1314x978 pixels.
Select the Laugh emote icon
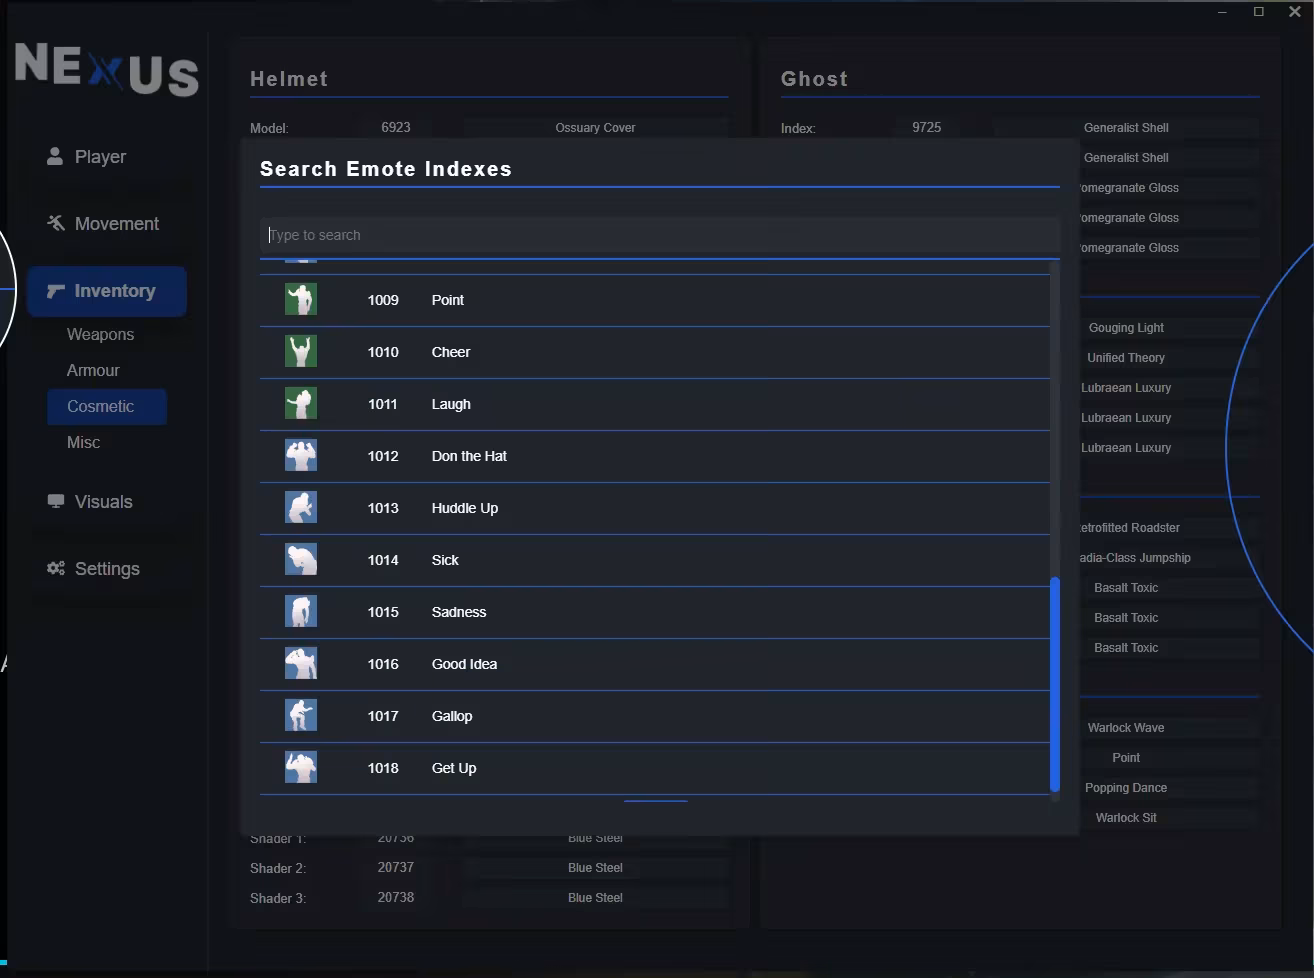(301, 404)
